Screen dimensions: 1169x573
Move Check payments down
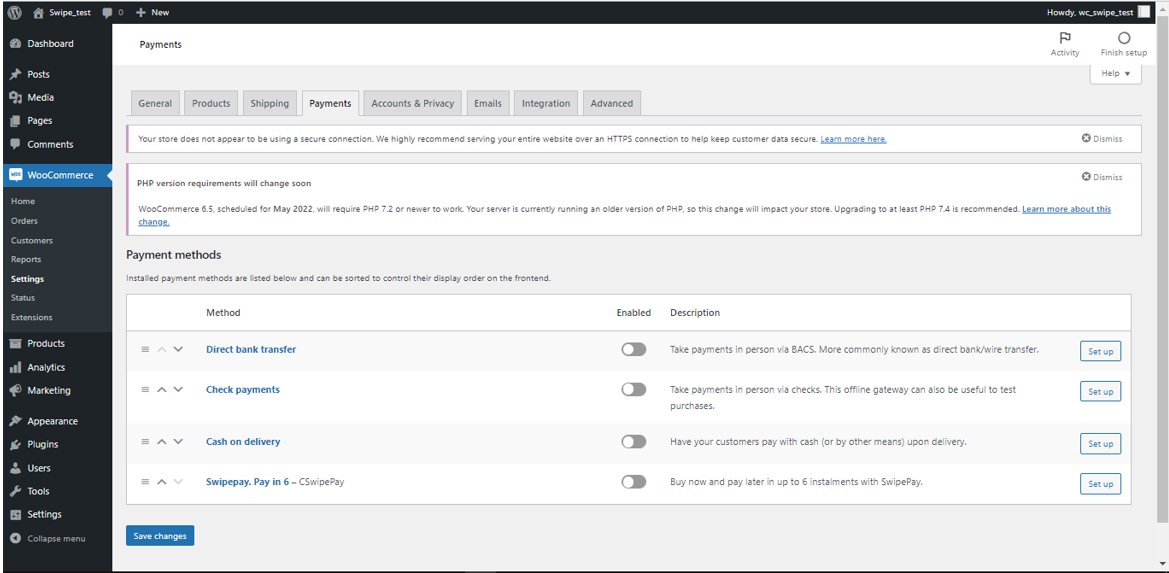(x=177, y=390)
